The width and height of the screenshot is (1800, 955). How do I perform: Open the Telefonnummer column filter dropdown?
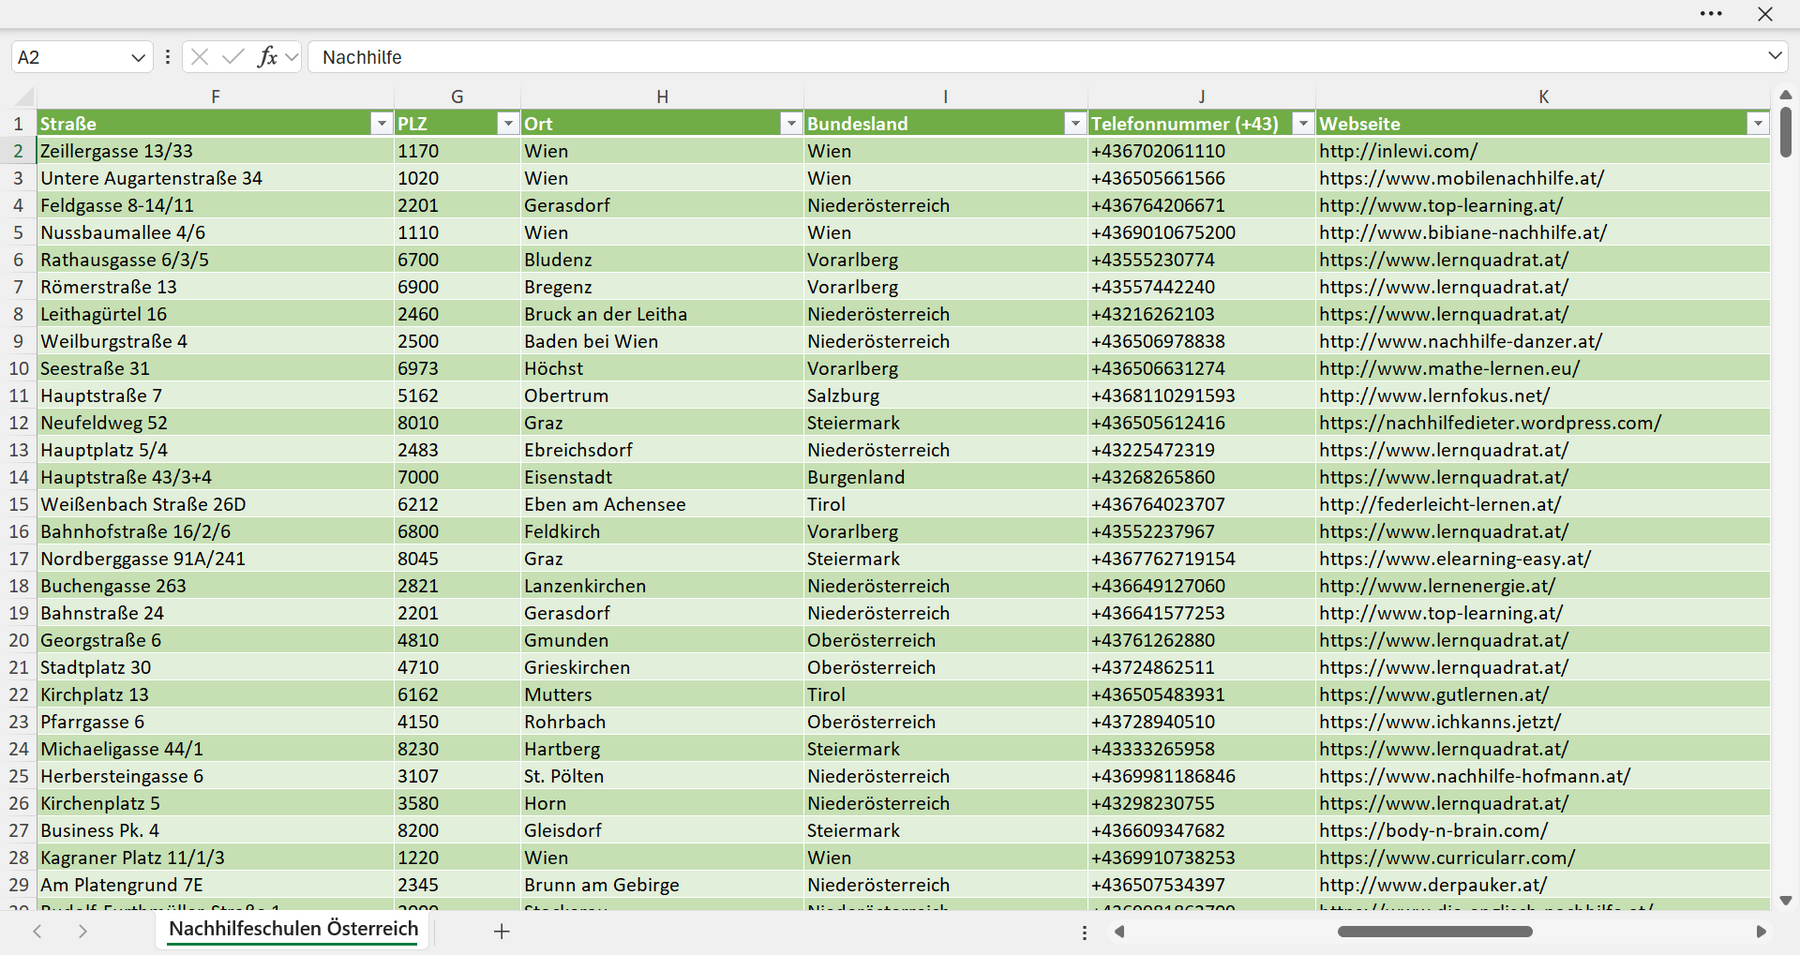pyautogui.click(x=1303, y=124)
